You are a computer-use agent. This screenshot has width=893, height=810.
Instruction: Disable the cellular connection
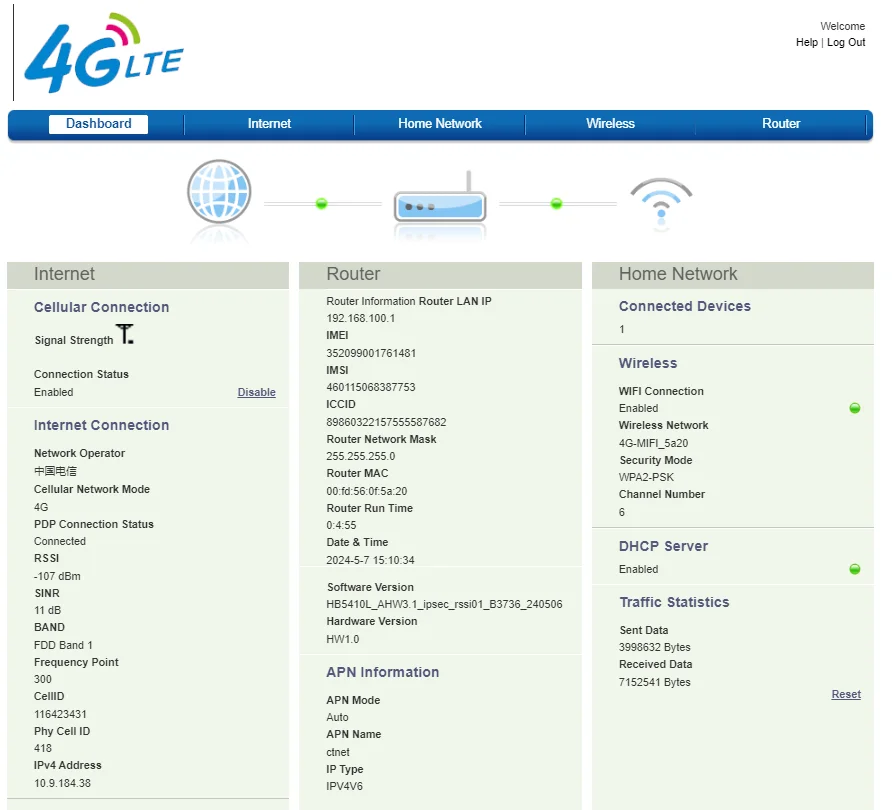(256, 392)
